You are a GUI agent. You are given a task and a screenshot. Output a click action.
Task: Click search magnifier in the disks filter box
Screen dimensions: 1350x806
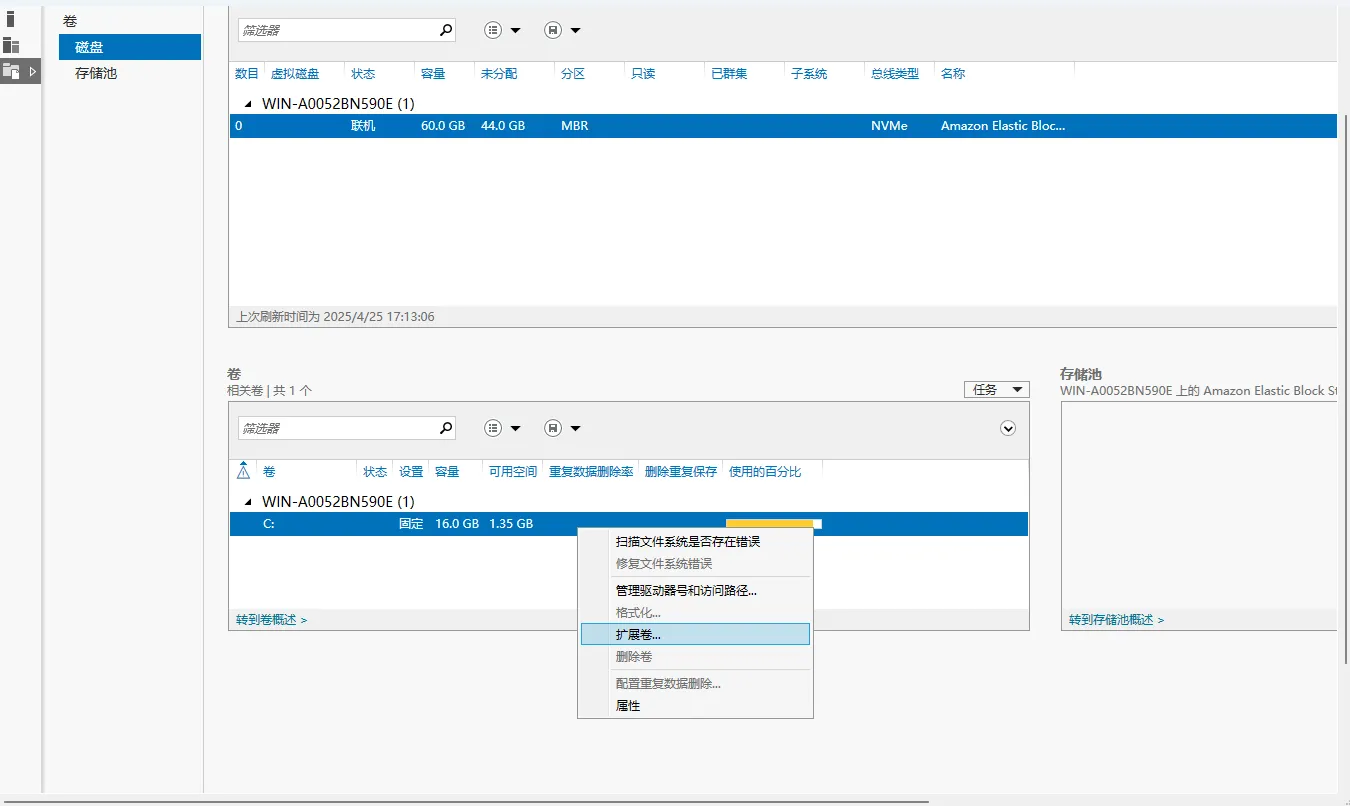pyautogui.click(x=446, y=30)
